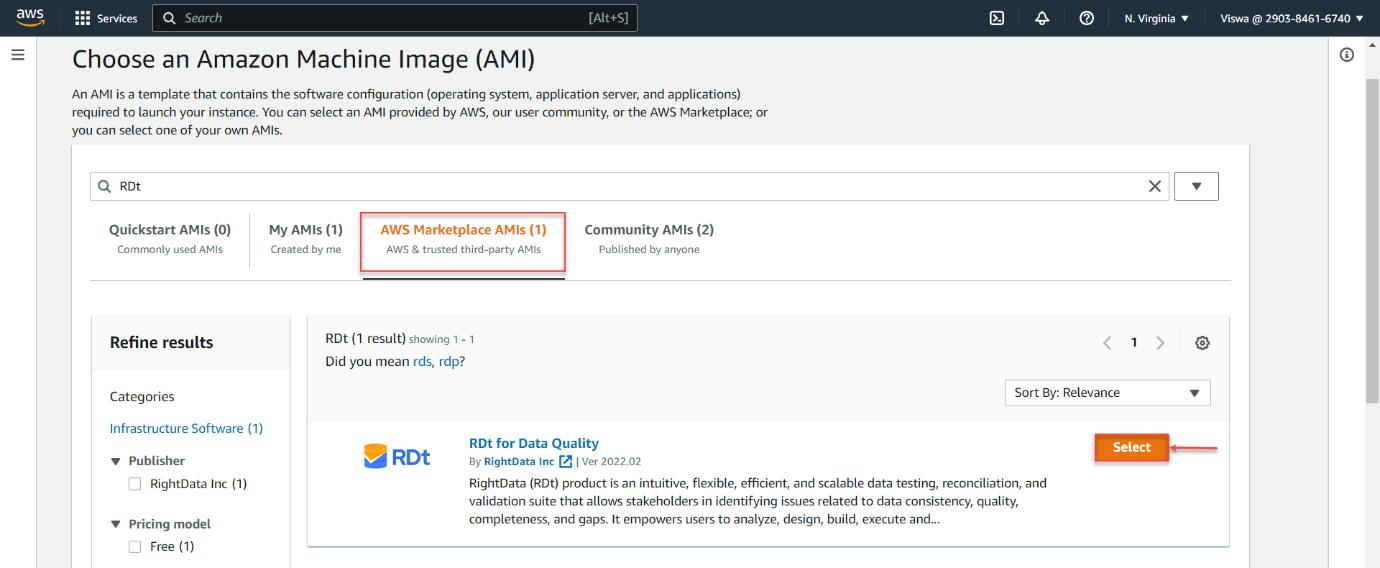Open the help question mark icon
This screenshot has height=568, width=1380.
(x=1087, y=18)
